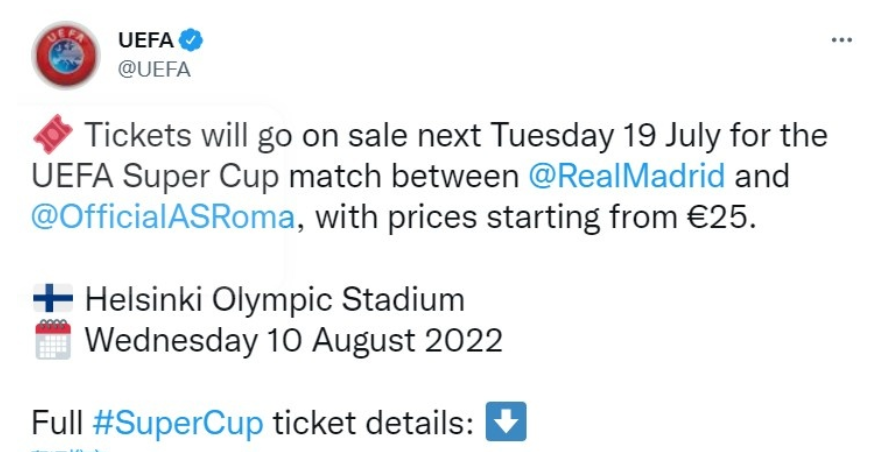Open the #SuperCup hashtag

(x=177, y=423)
